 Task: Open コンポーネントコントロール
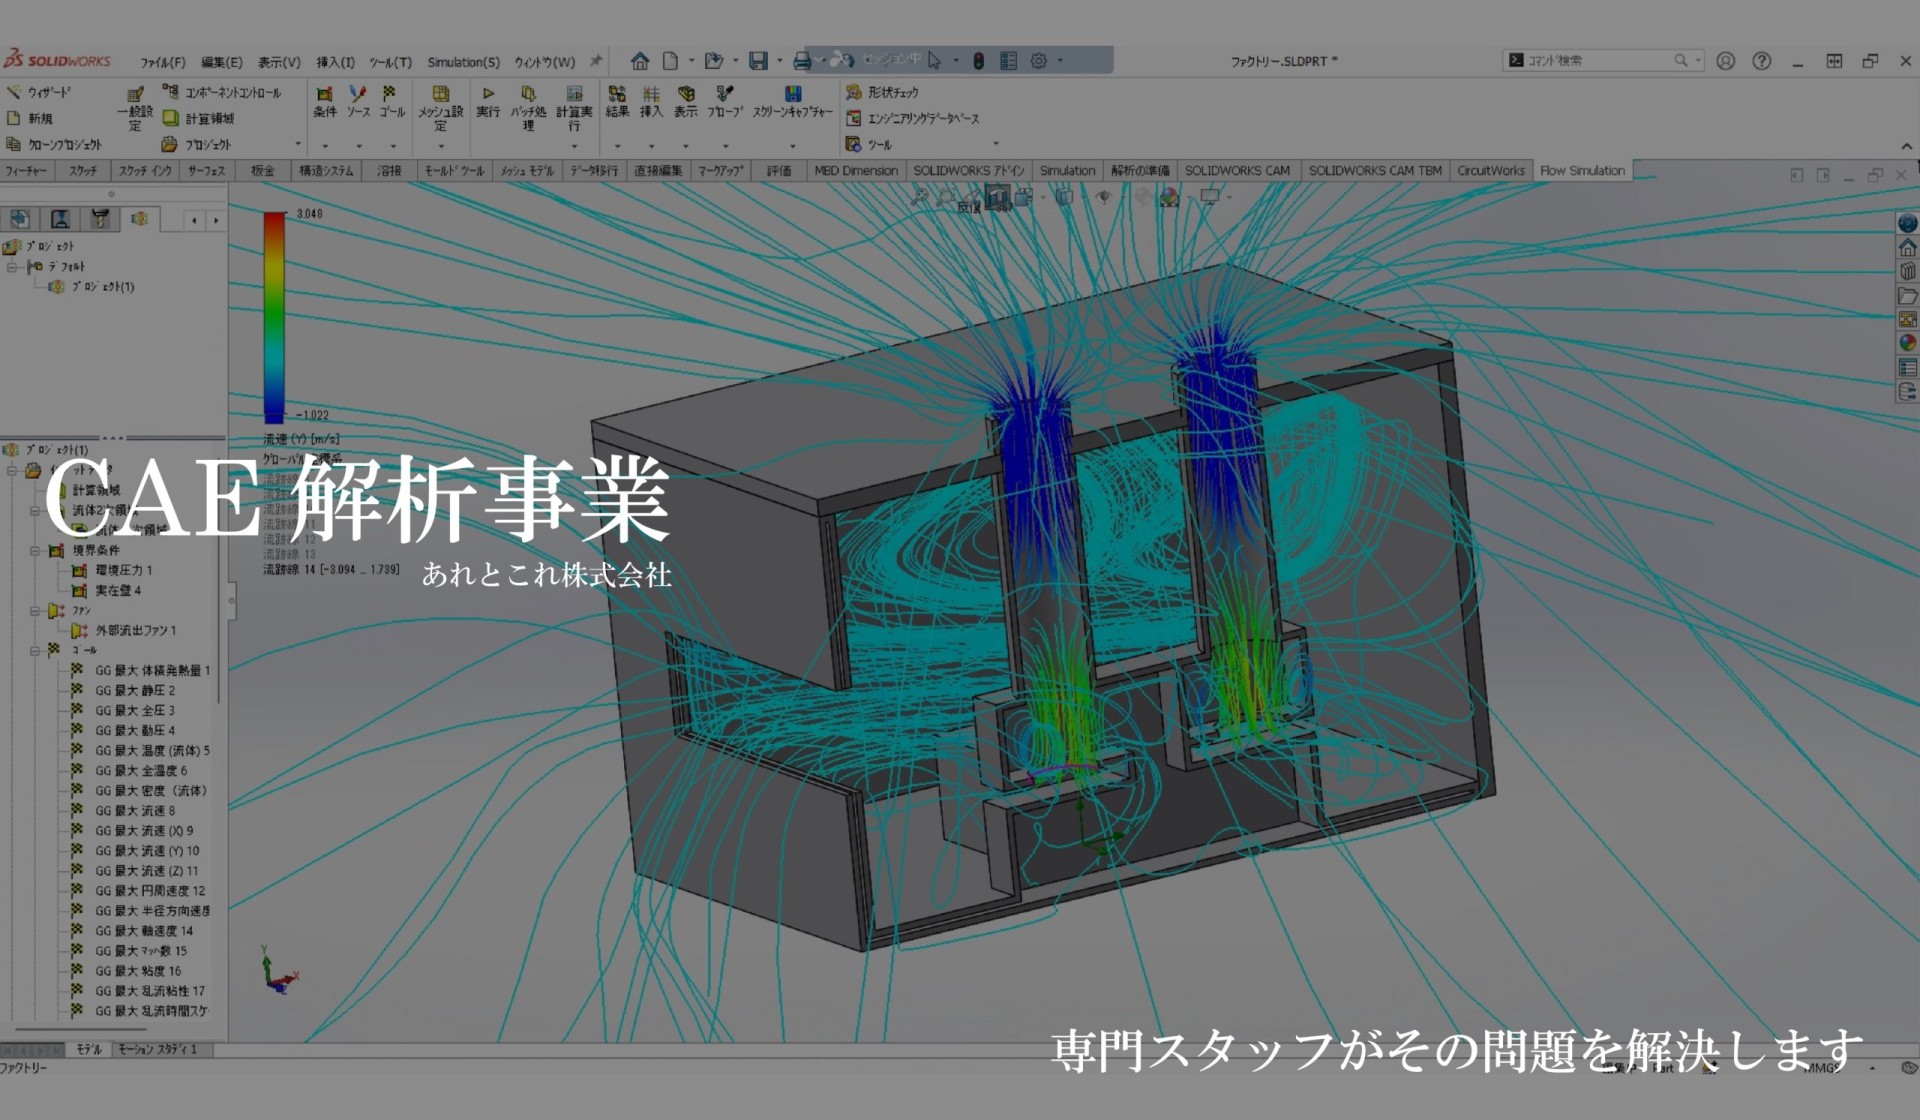tap(222, 92)
